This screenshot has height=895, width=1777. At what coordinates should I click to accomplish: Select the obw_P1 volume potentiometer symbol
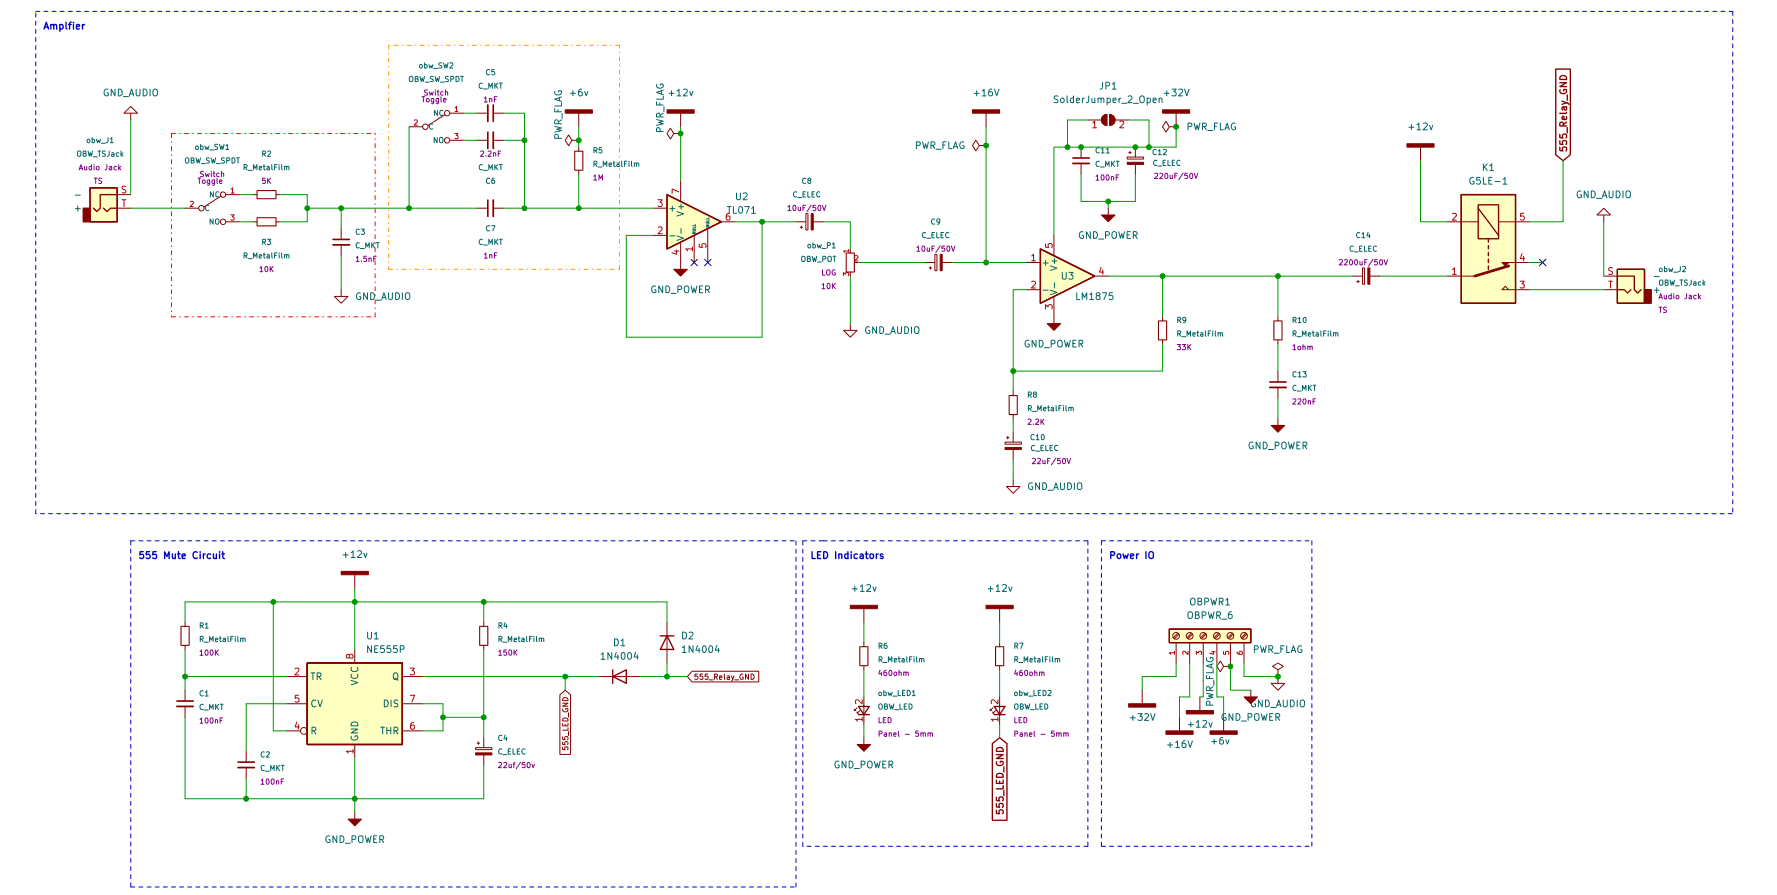(x=850, y=262)
